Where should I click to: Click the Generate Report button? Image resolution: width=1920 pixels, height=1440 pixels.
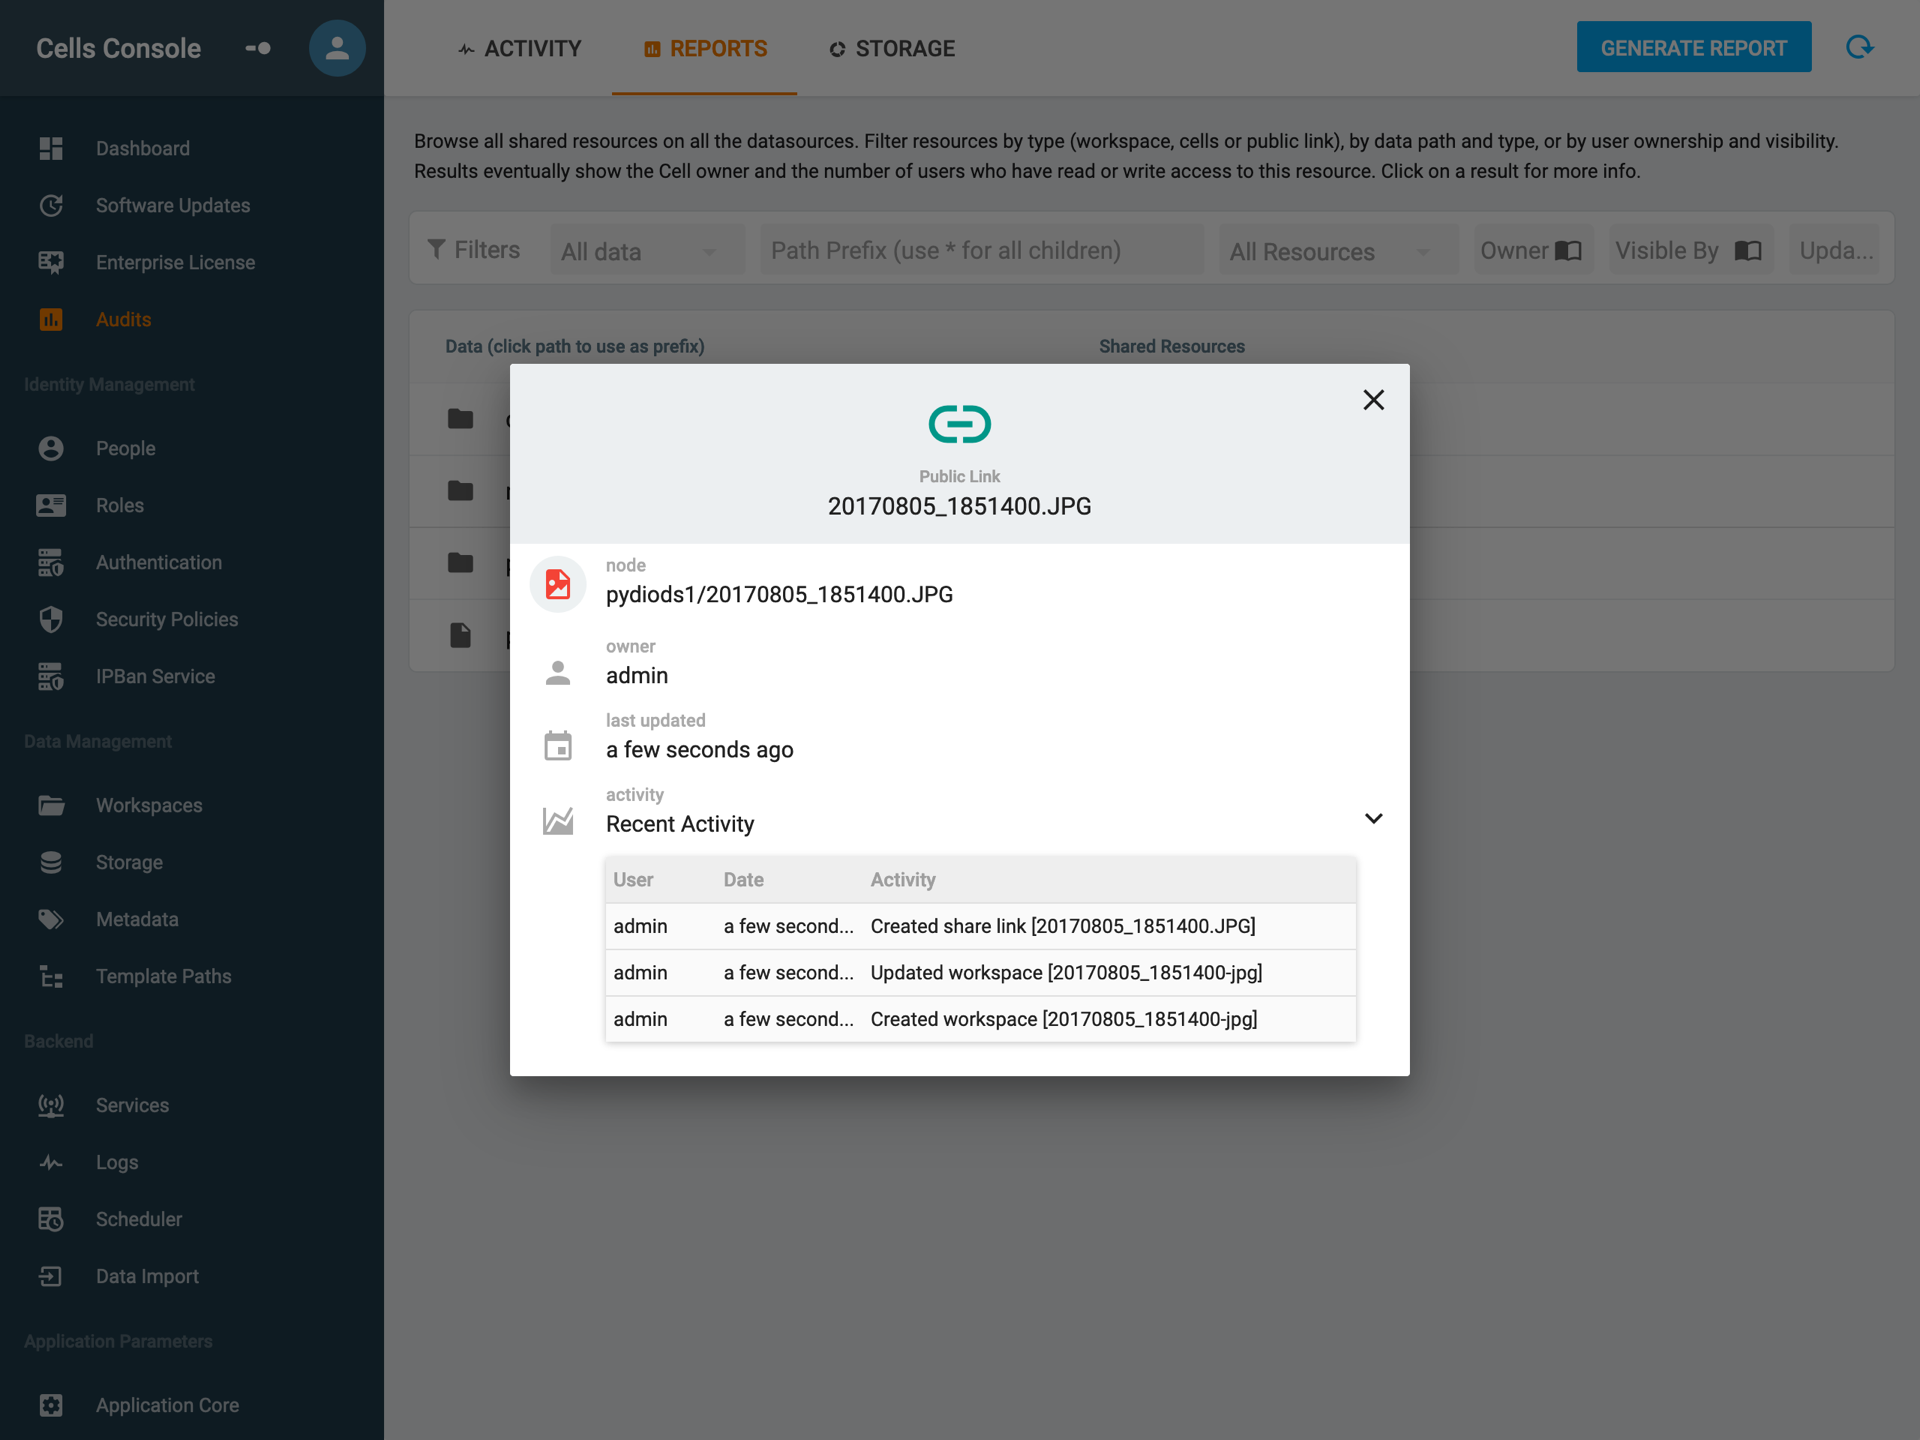(x=1693, y=47)
